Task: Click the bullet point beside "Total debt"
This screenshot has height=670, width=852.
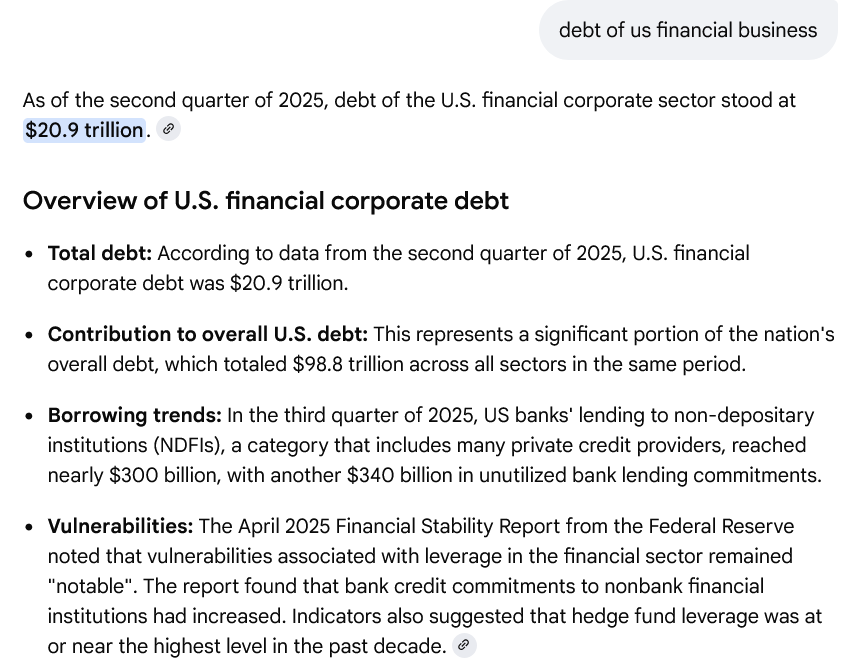Action: tap(30, 254)
